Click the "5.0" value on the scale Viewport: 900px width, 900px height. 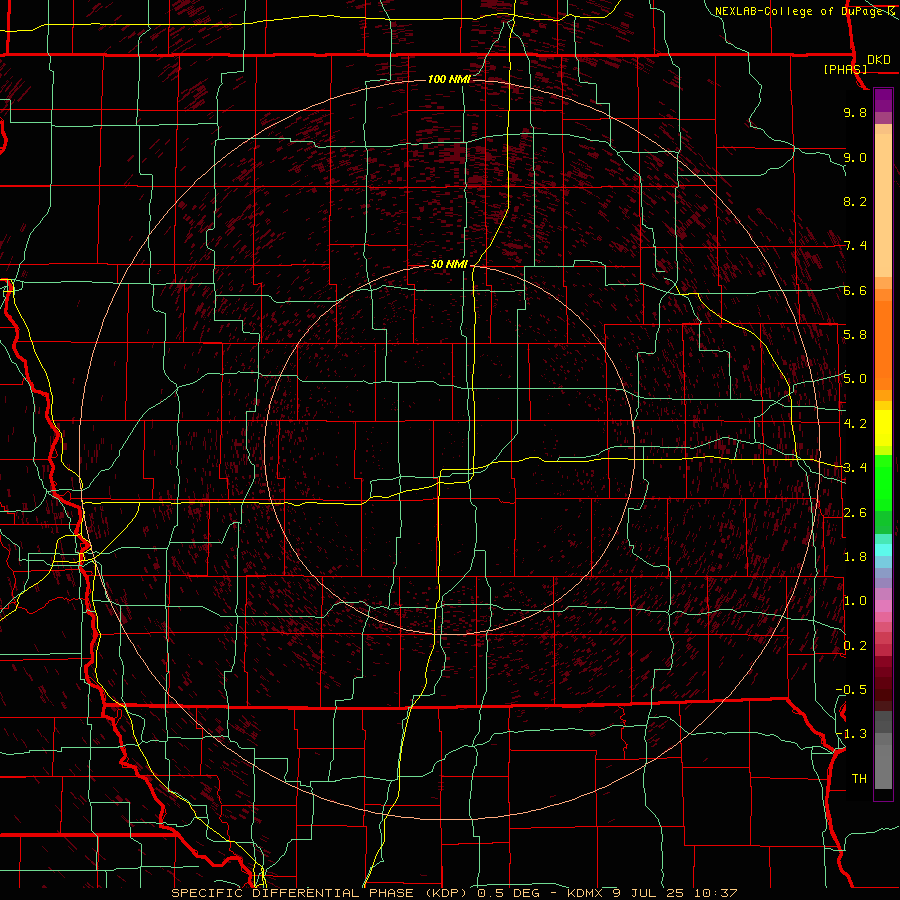click(x=855, y=379)
